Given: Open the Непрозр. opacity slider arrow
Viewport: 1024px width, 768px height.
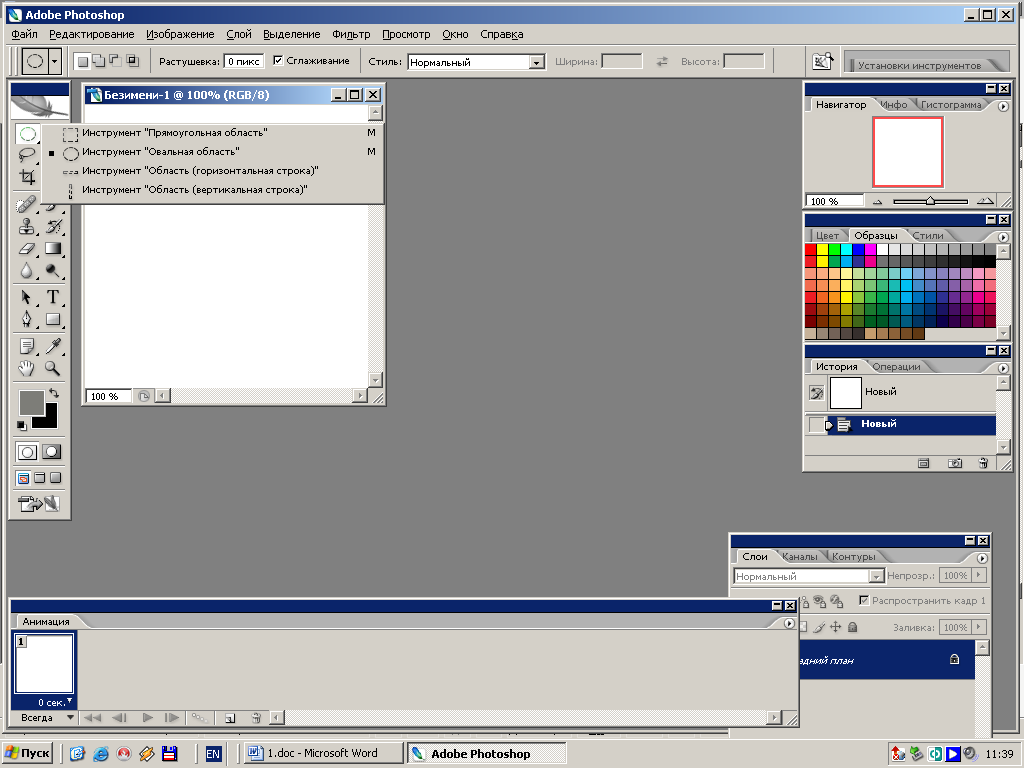Looking at the screenshot, I should pyautogui.click(x=978, y=575).
